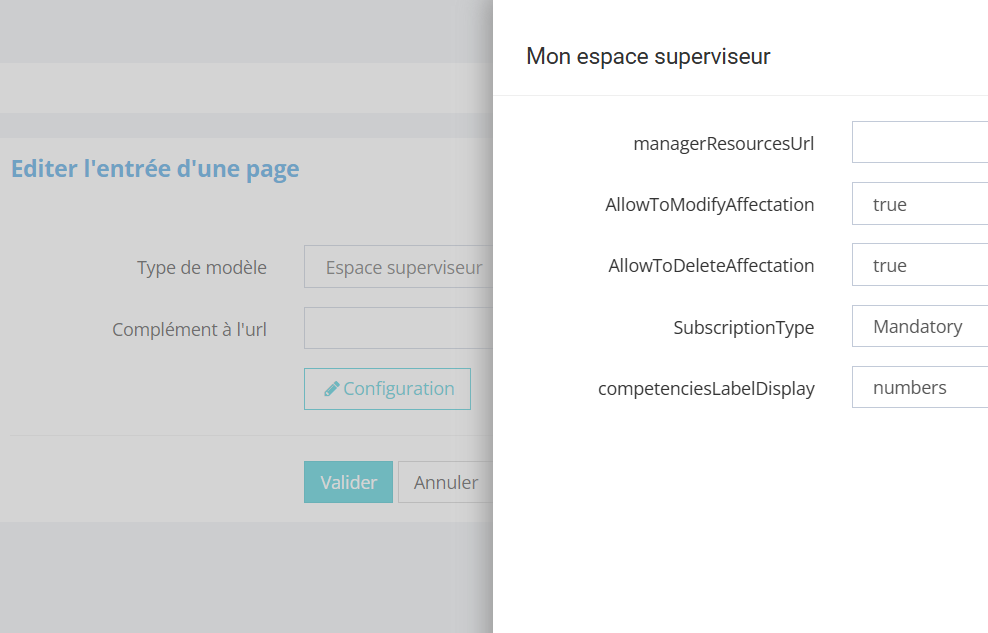The width and height of the screenshot is (988, 633).
Task: Select the AllowToDeleteAffectation value field
Action: click(x=920, y=265)
